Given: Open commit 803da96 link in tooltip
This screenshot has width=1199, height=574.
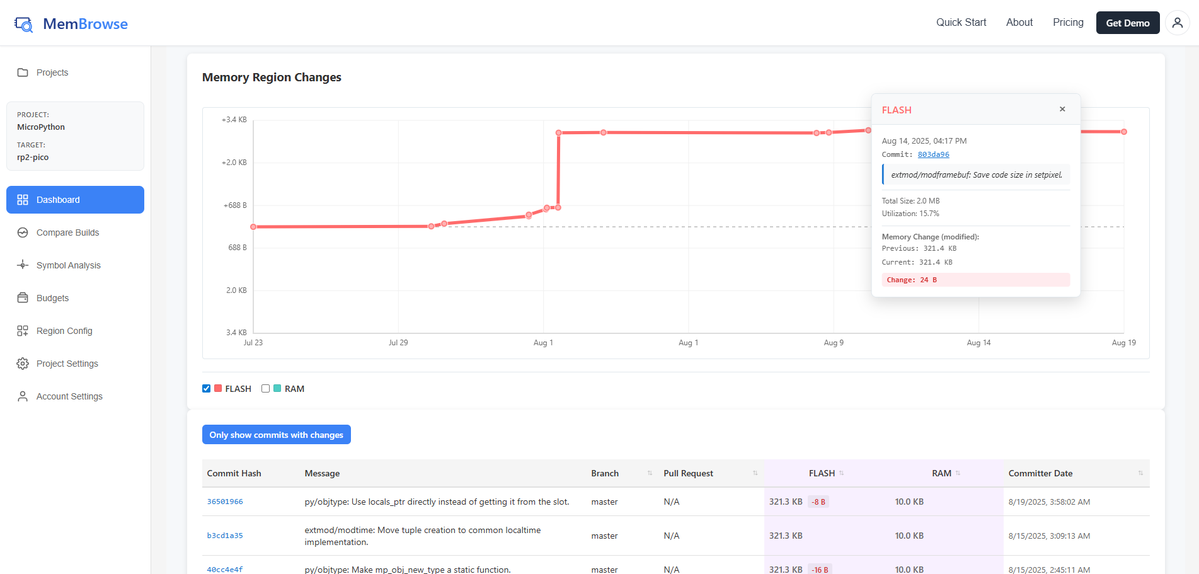Looking at the screenshot, I should tap(934, 154).
